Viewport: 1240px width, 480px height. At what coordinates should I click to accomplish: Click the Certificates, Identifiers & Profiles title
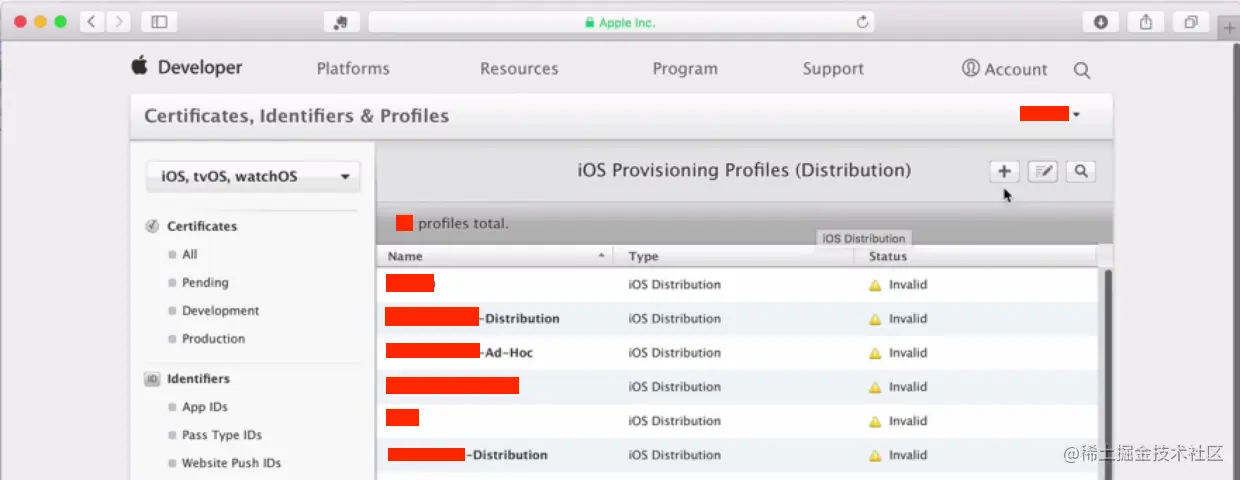coord(296,116)
